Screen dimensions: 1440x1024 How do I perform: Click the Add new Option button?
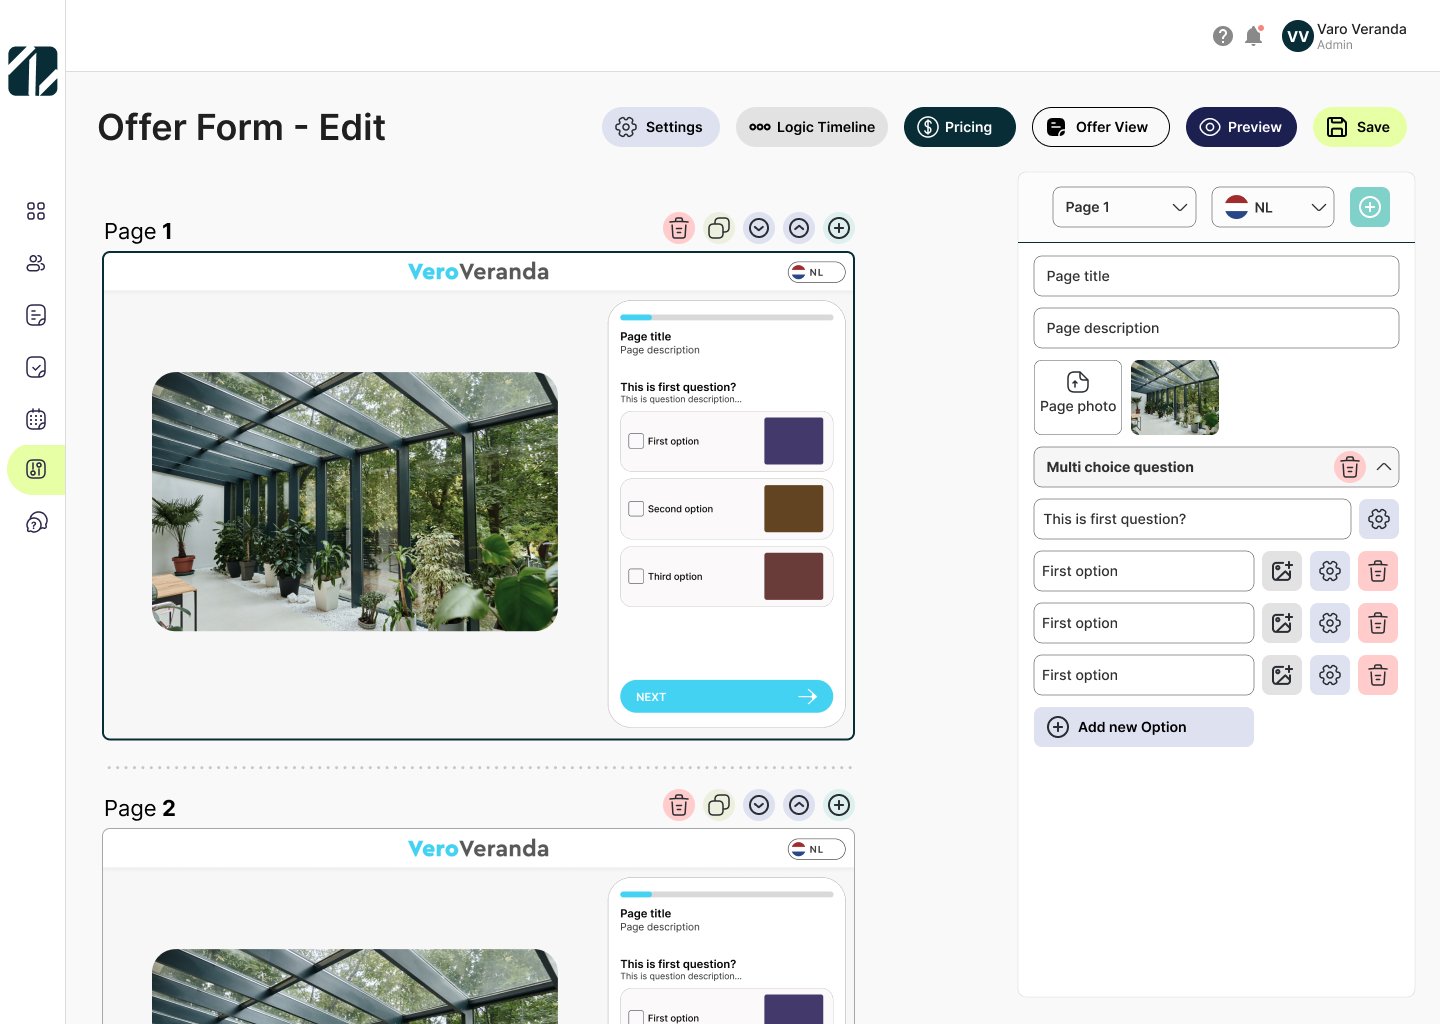(1143, 727)
